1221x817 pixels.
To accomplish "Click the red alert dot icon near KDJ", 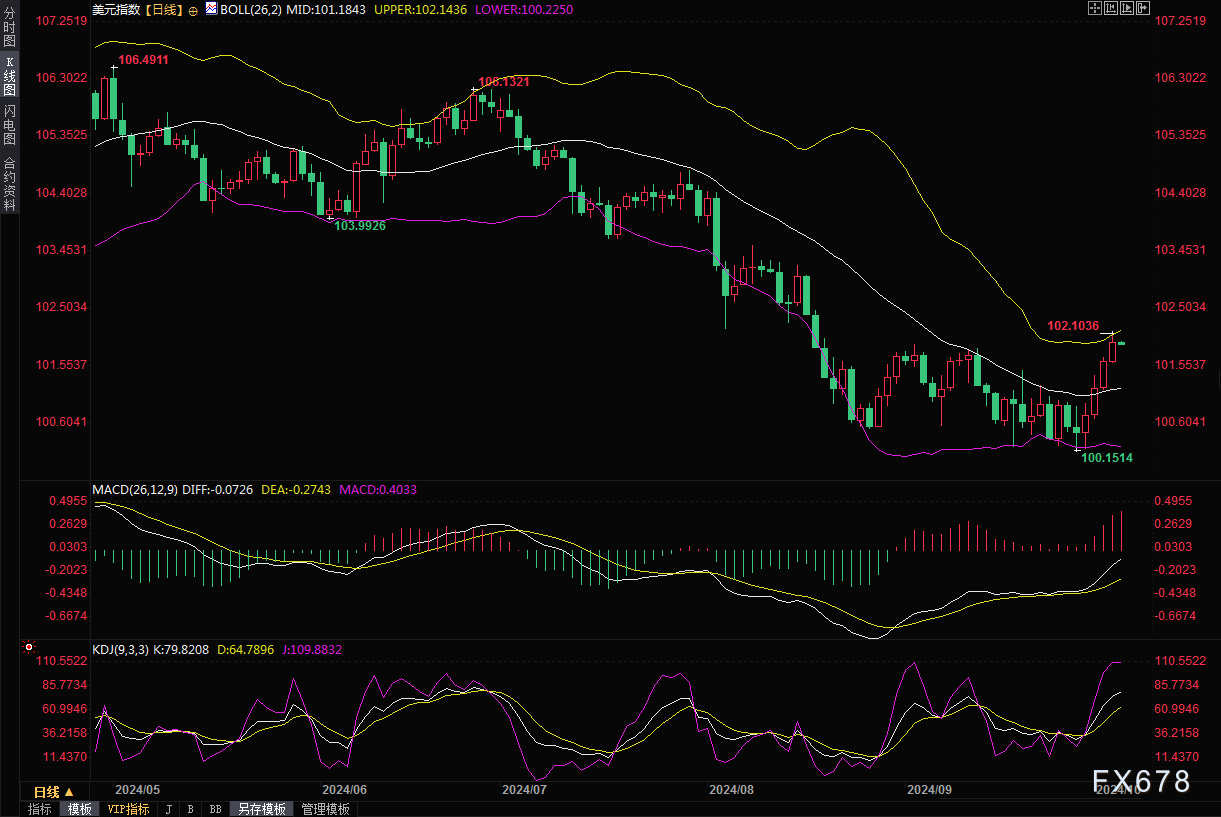I will coord(27,648).
